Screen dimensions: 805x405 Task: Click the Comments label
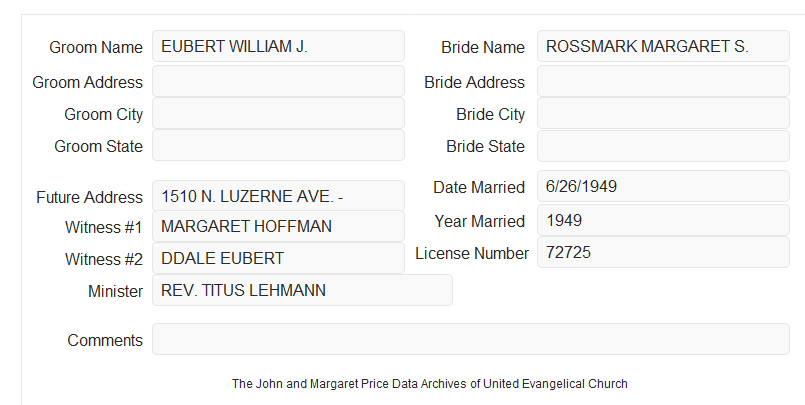(105, 340)
